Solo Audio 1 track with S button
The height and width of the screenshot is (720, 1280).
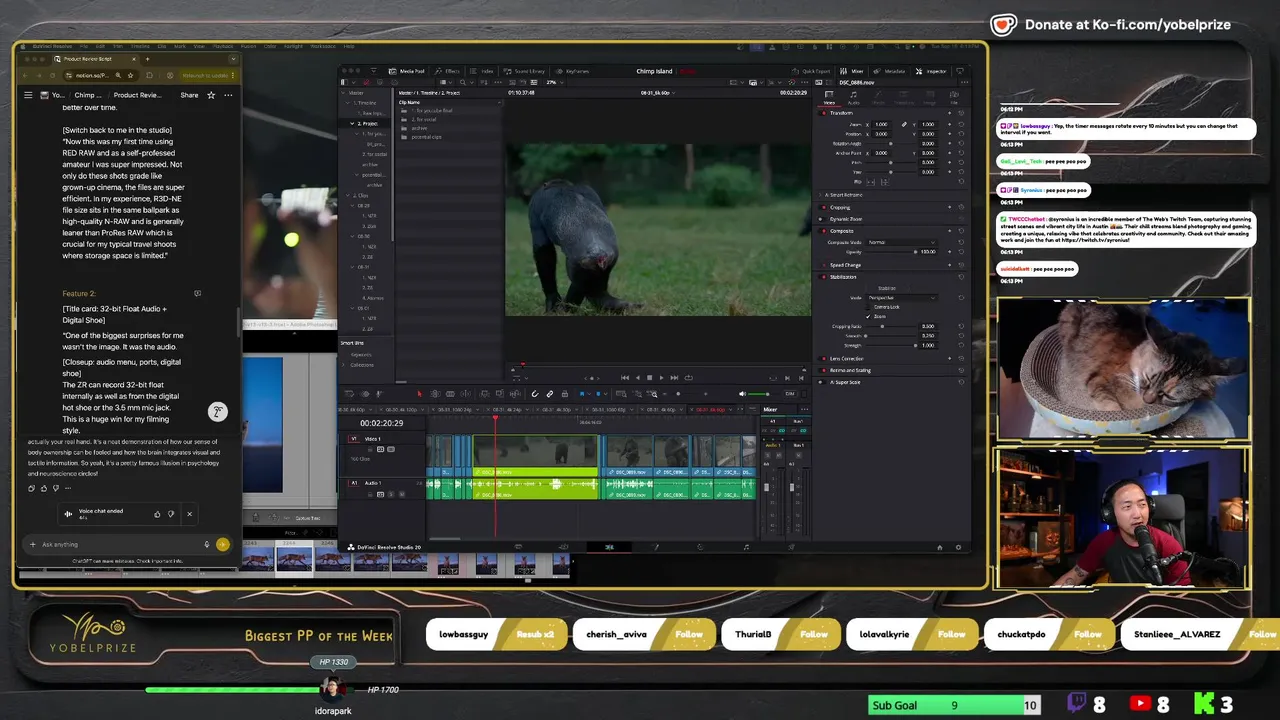pos(391,494)
